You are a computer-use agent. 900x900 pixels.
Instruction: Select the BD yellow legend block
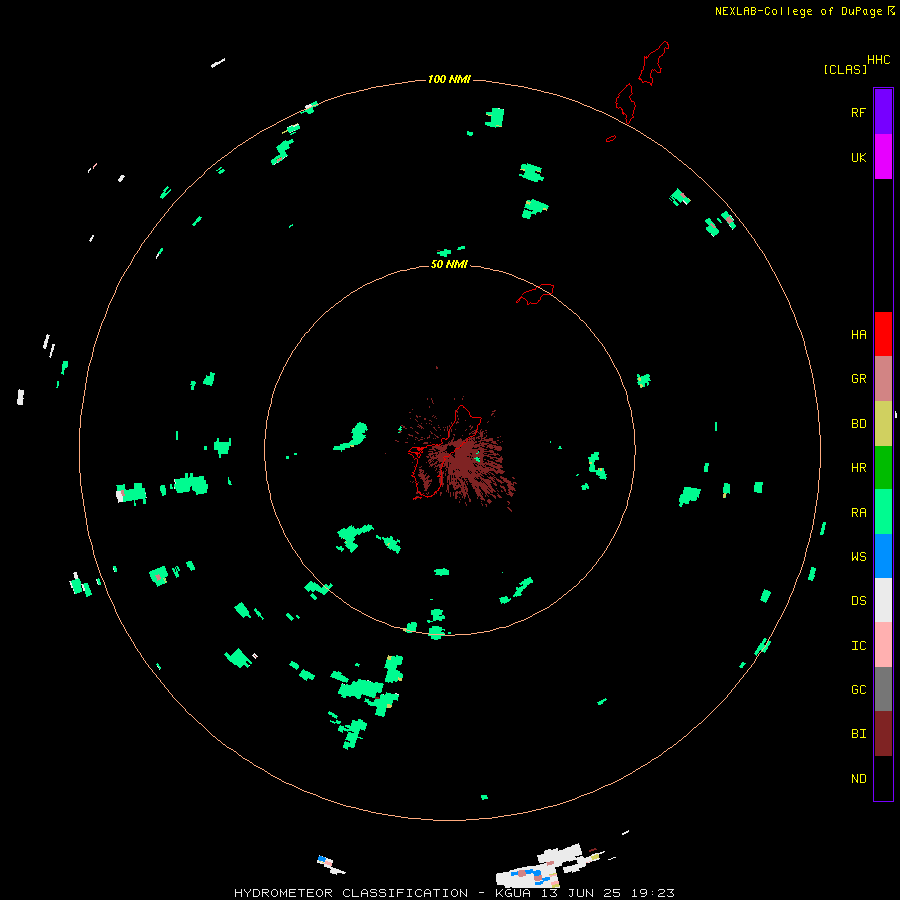coord(883,424)
